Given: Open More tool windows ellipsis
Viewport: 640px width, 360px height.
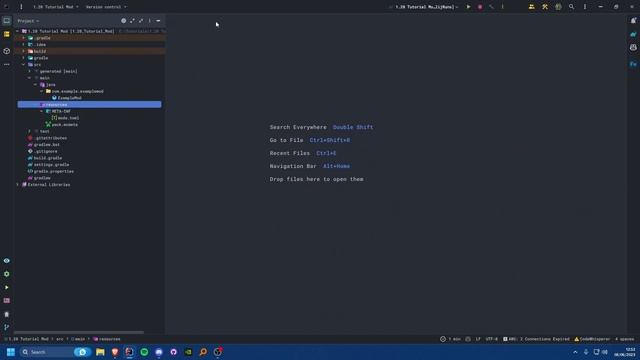Looking at the screenshot, I should point(7,64).
